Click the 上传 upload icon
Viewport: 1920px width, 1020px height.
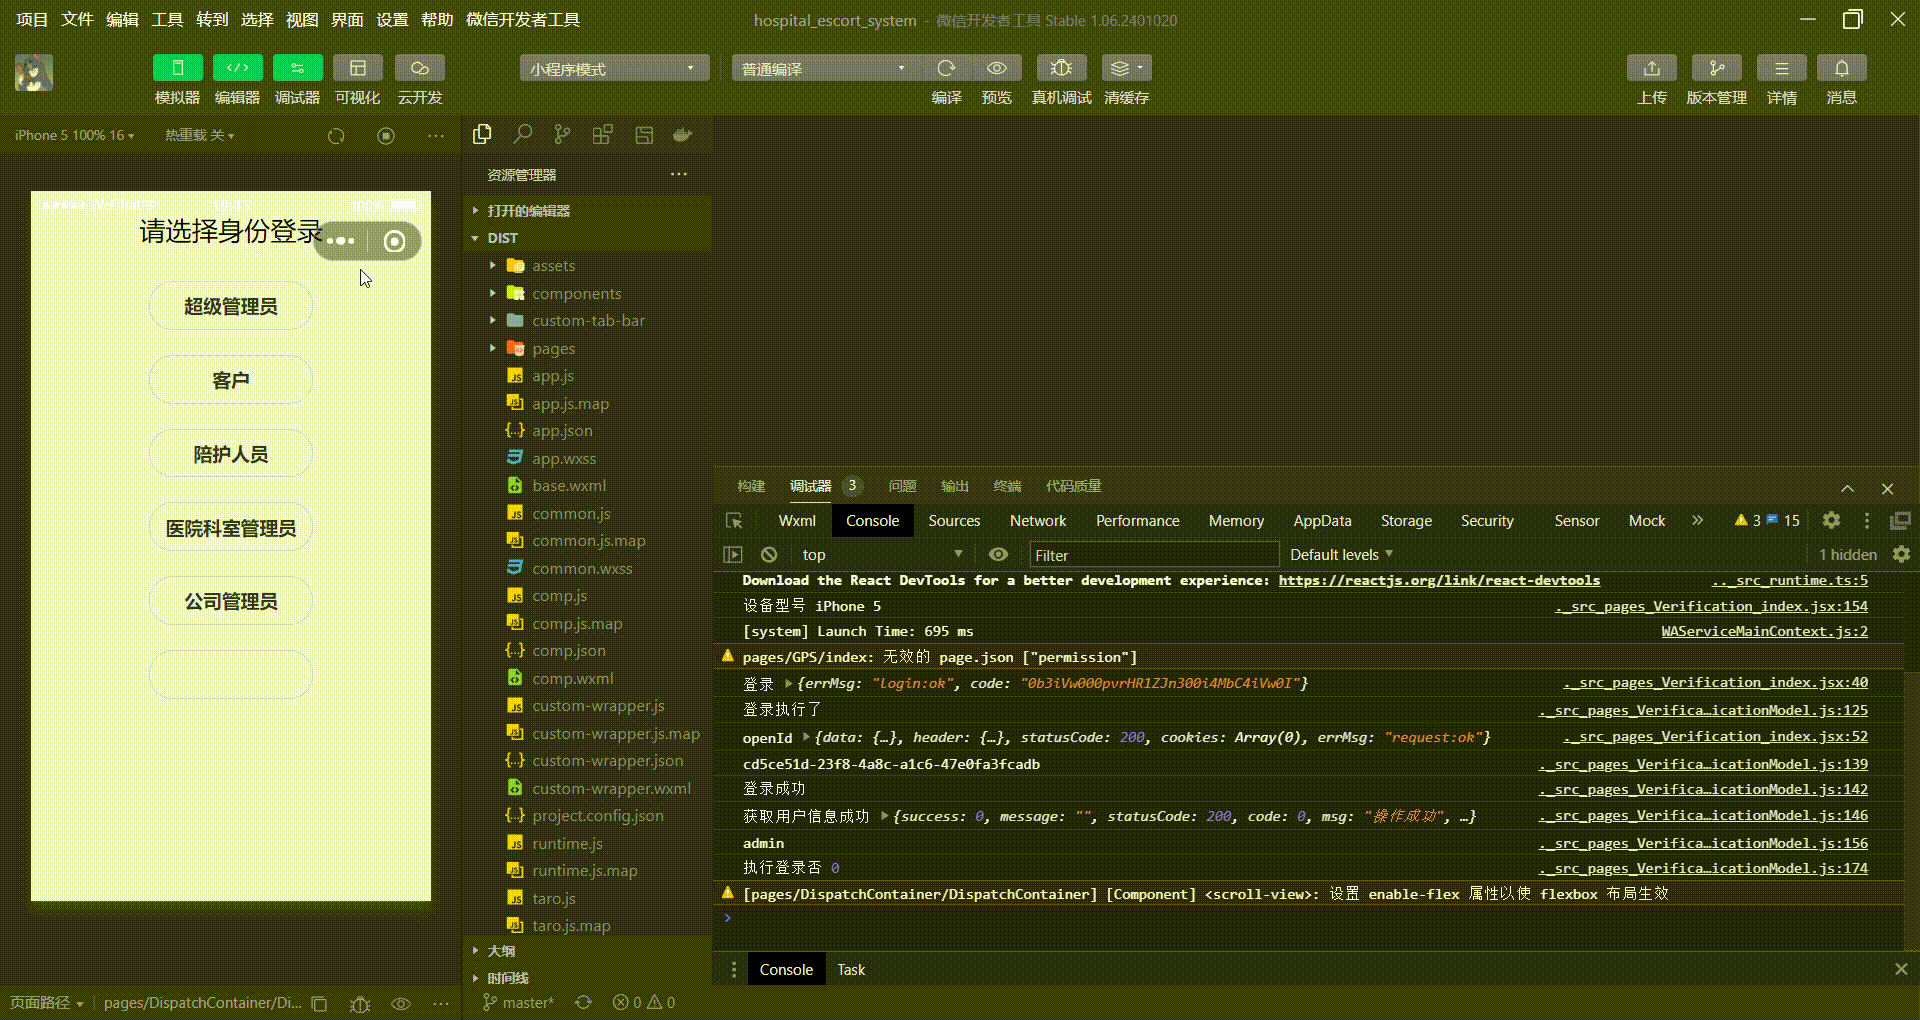[1651, 67]
